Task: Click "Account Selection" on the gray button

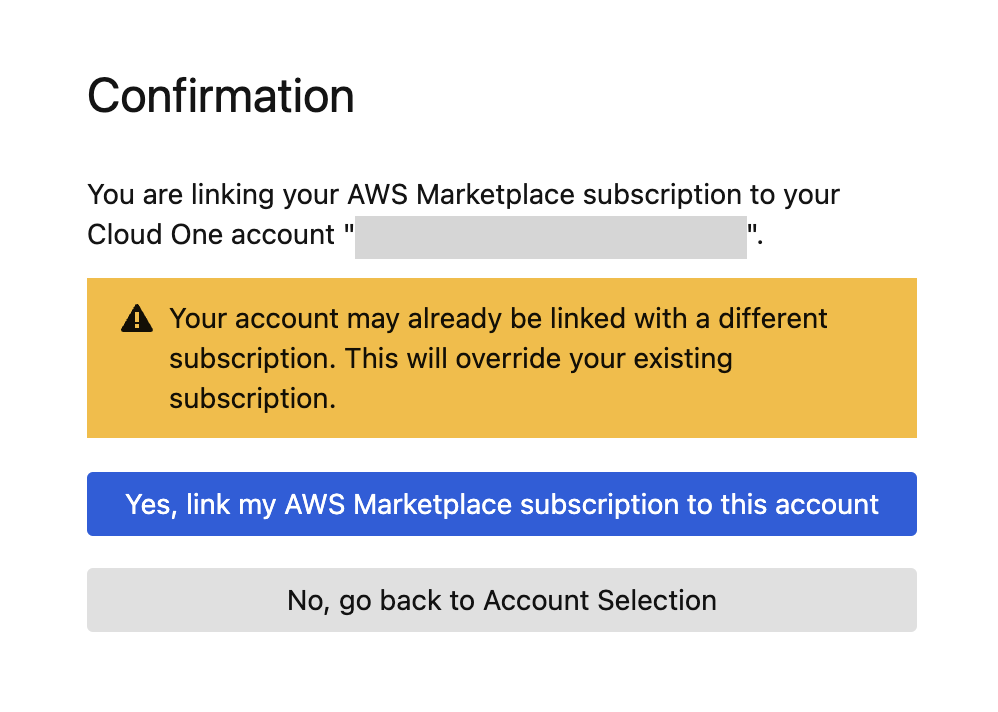Action: 600,600
